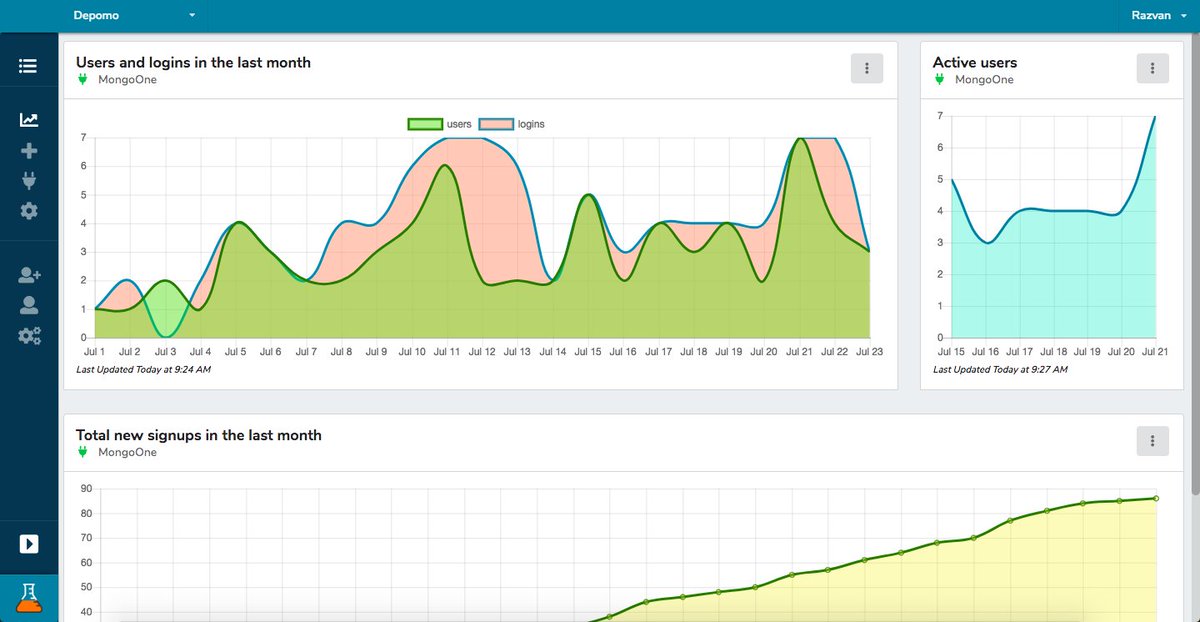Click the 'Active users' chart title
This screenshot has width=1200, height=622.
point(975,62)
